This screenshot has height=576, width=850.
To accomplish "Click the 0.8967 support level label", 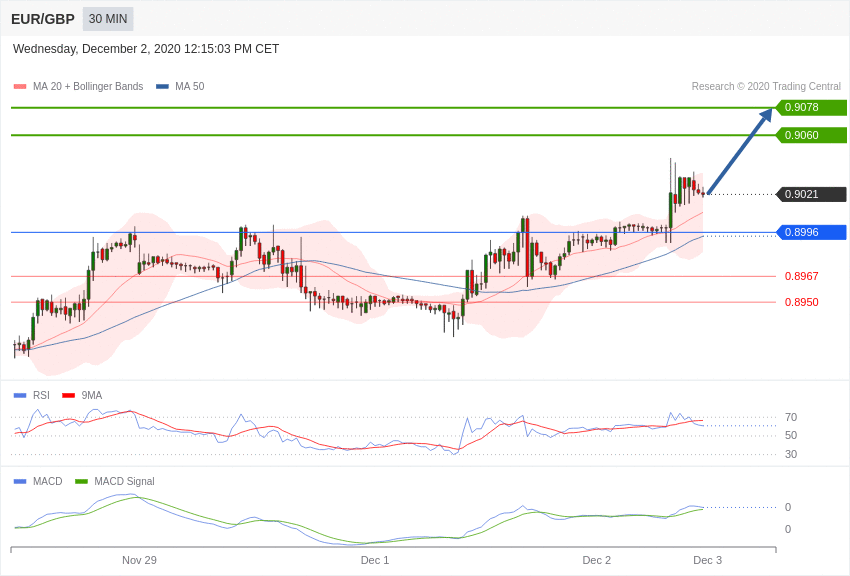I will point(801,276).
